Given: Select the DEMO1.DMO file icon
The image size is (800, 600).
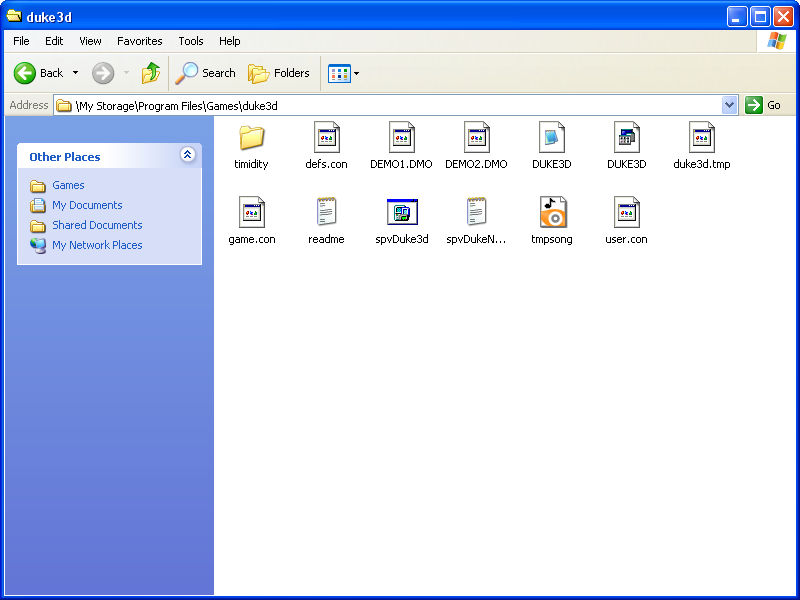Looking at the screenshot, I should (402, 137).
